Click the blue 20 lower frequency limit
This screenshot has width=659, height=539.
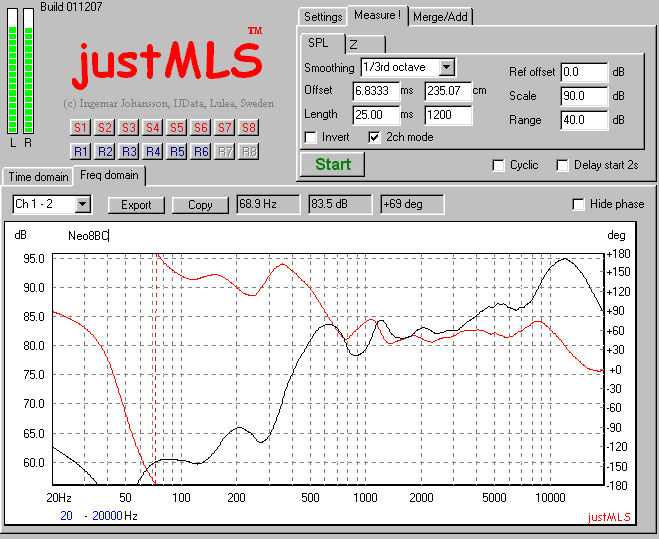point(66,516)
